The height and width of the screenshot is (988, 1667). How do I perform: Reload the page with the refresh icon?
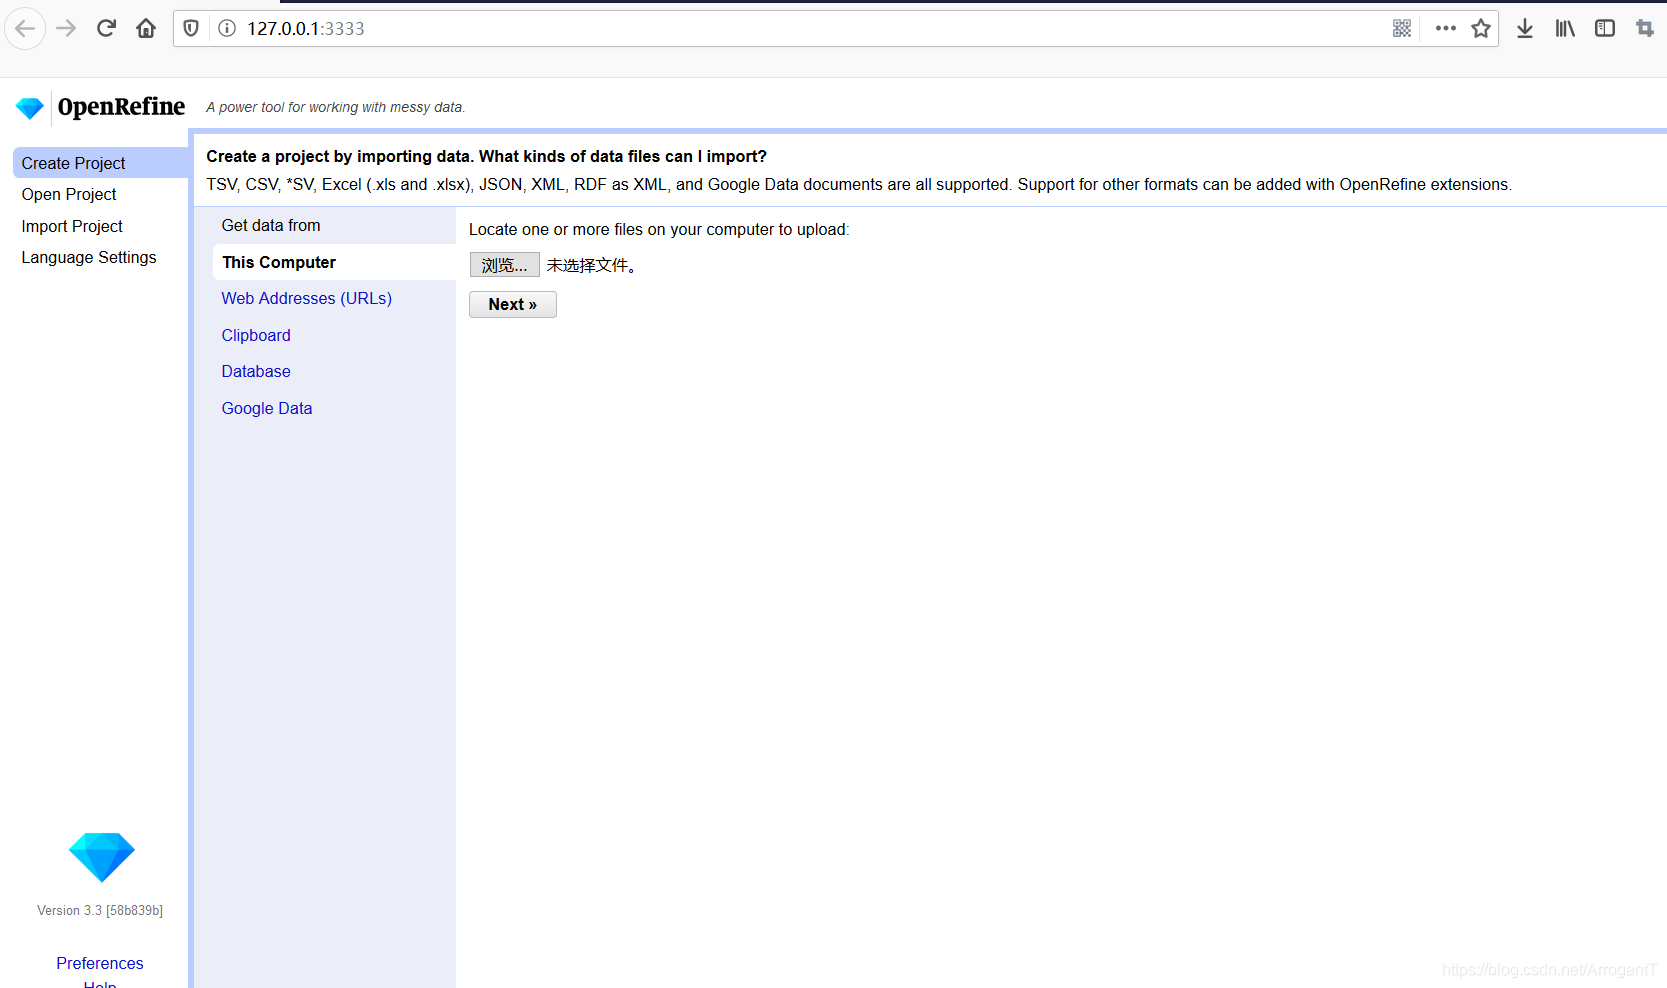tap(106, 28)
